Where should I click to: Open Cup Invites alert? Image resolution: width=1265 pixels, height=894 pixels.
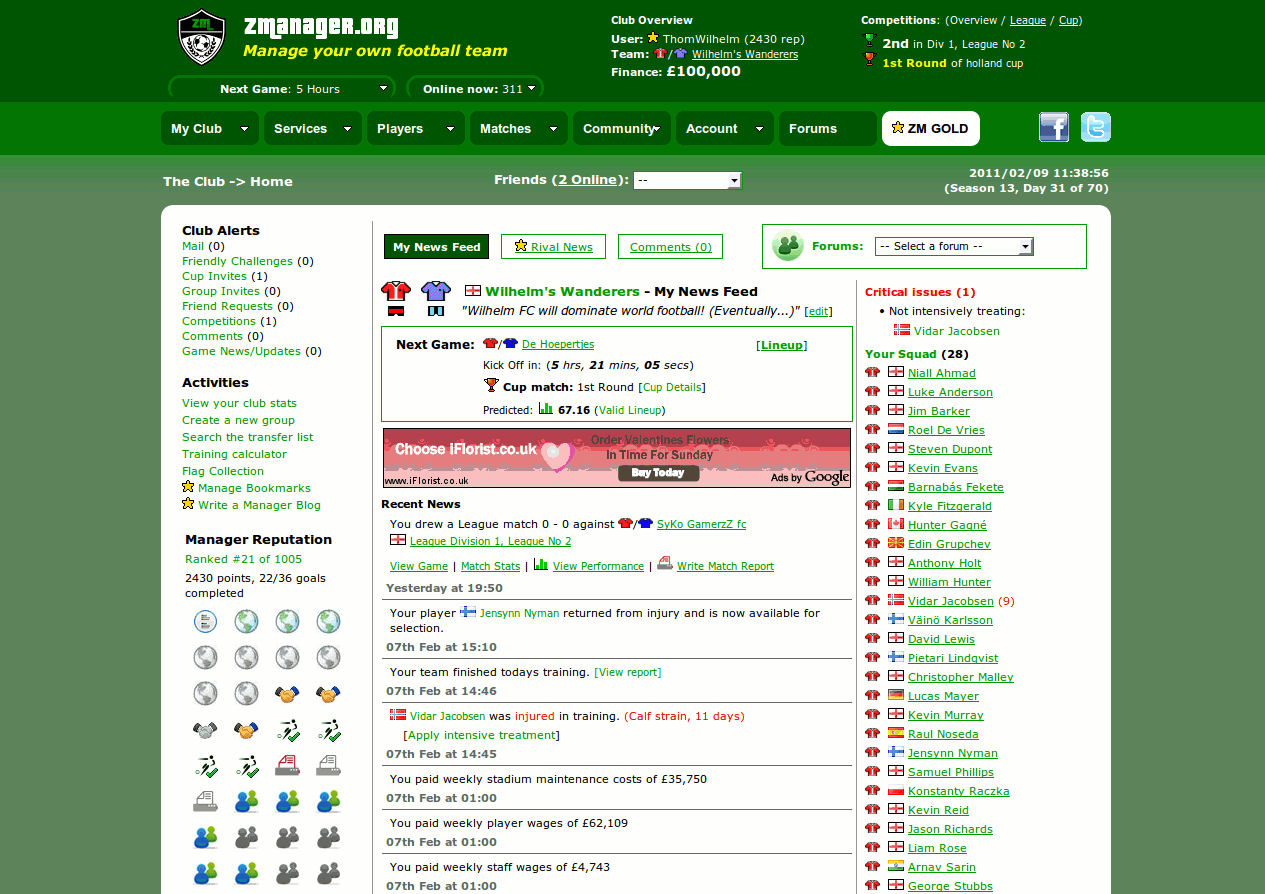(214, 276)
